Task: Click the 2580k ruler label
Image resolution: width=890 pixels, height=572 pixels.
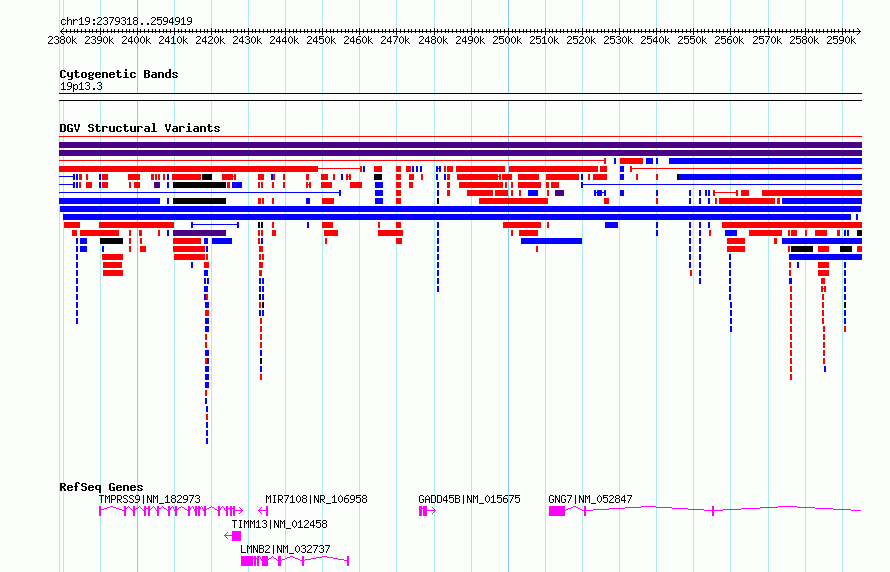Action: coord(804,40)
